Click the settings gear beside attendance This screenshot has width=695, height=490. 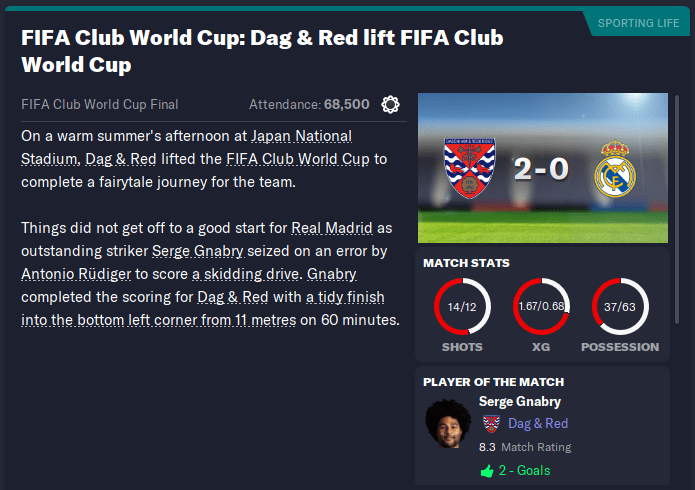[391, 104]
